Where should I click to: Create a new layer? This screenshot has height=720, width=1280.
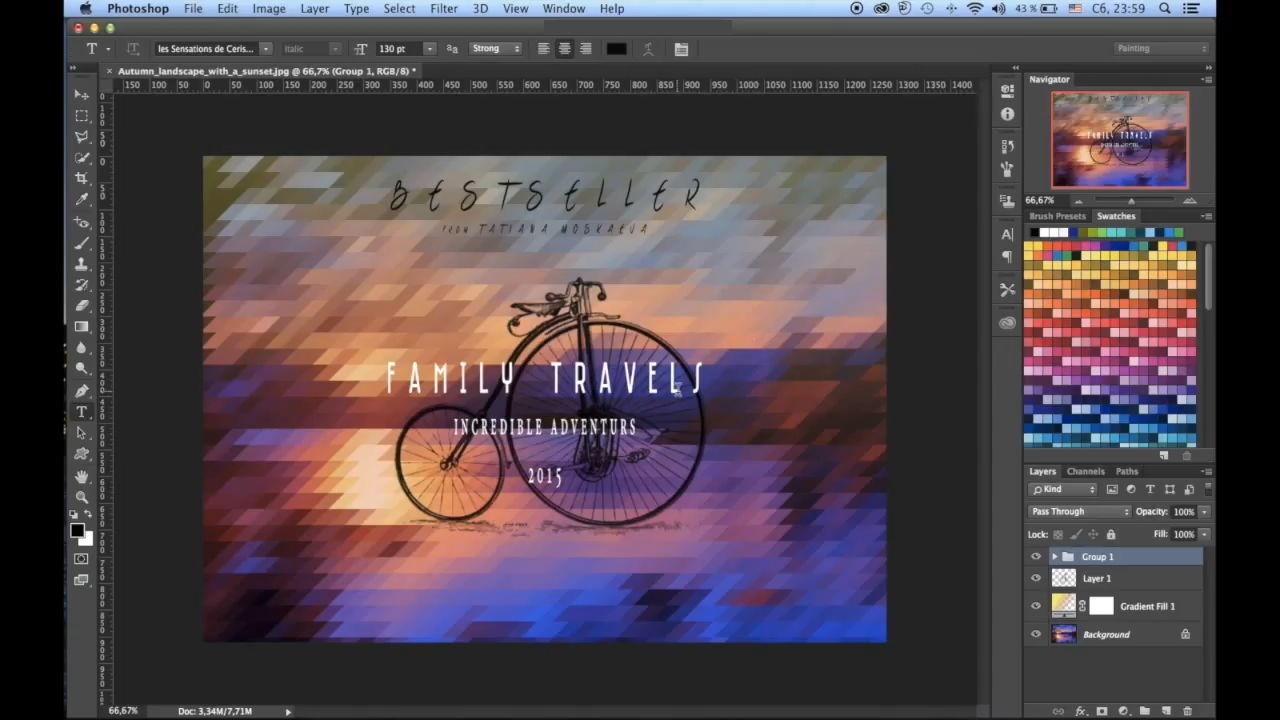1166,711
